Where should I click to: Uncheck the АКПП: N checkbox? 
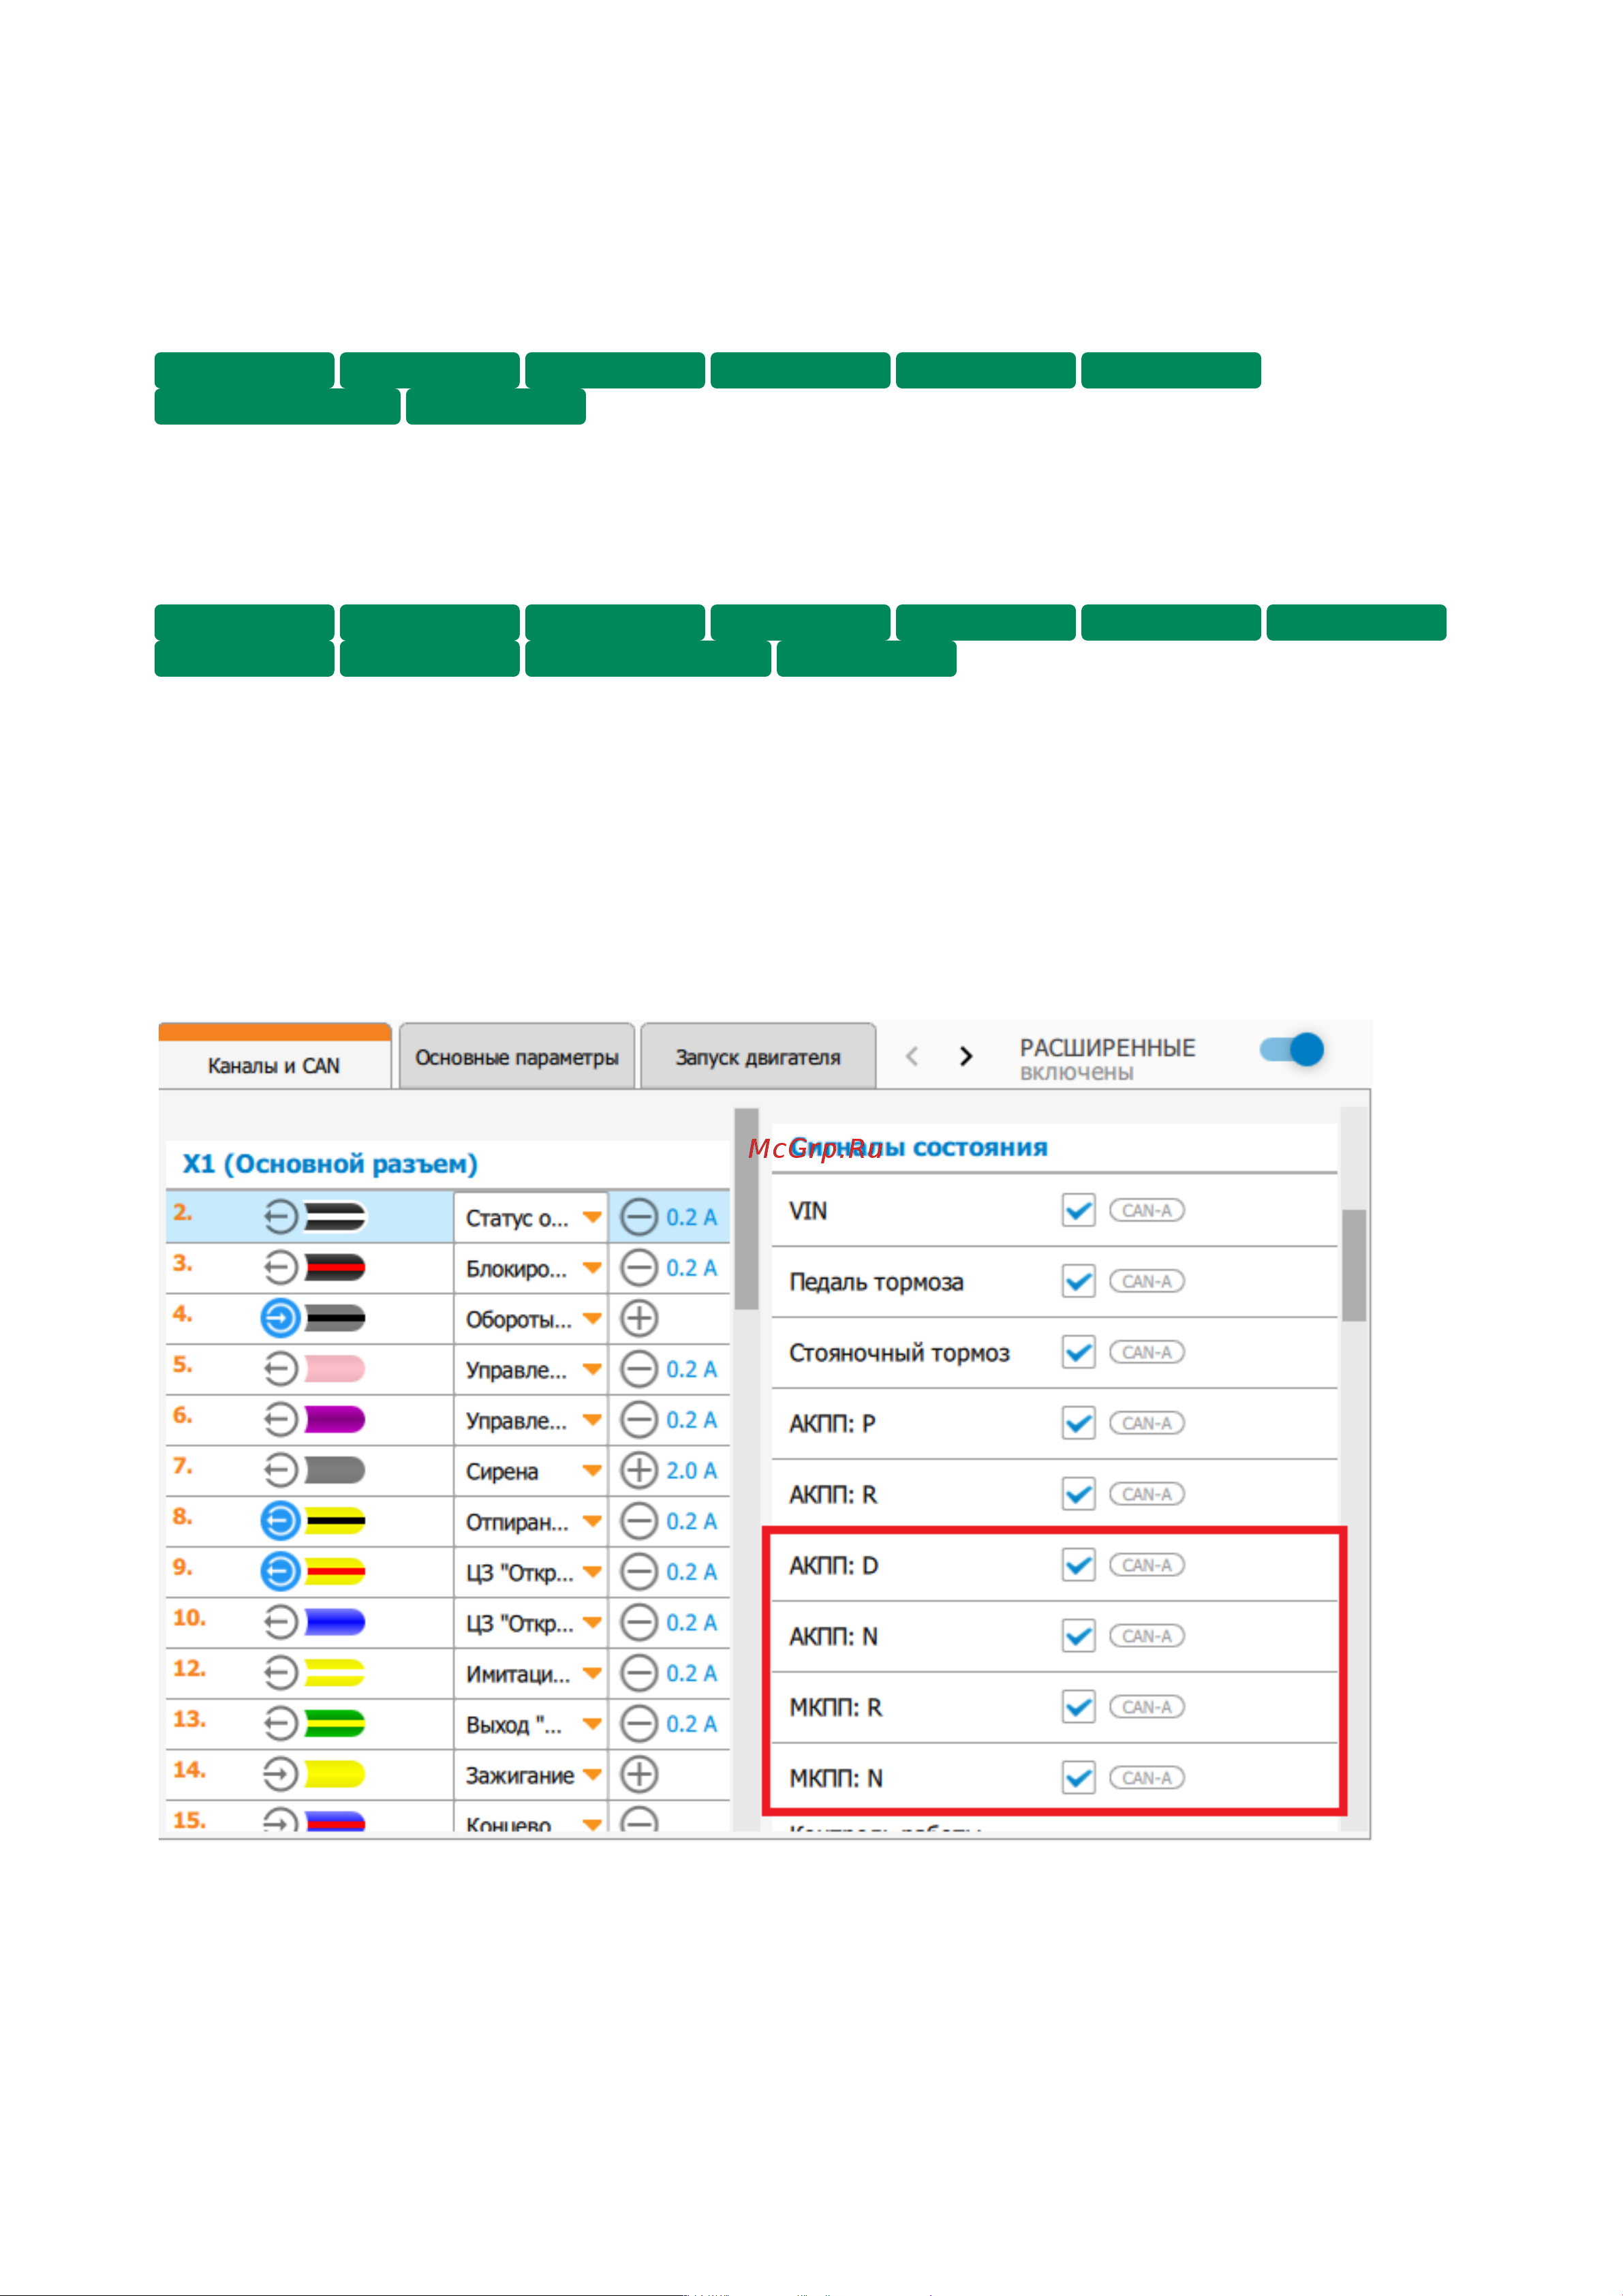[x=1078, y=1636]
